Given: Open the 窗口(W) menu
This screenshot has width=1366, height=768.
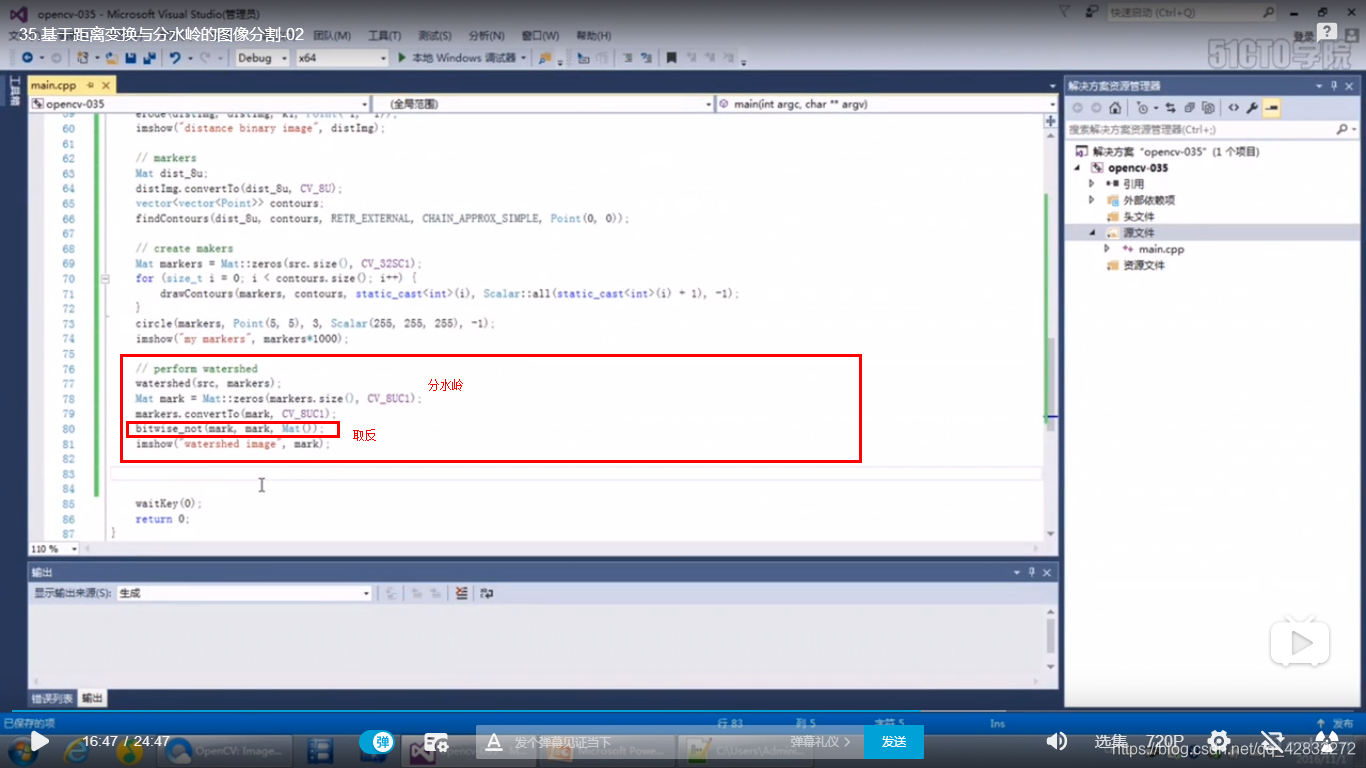Looking at the screenshot, I should click(x=540, y=35).
